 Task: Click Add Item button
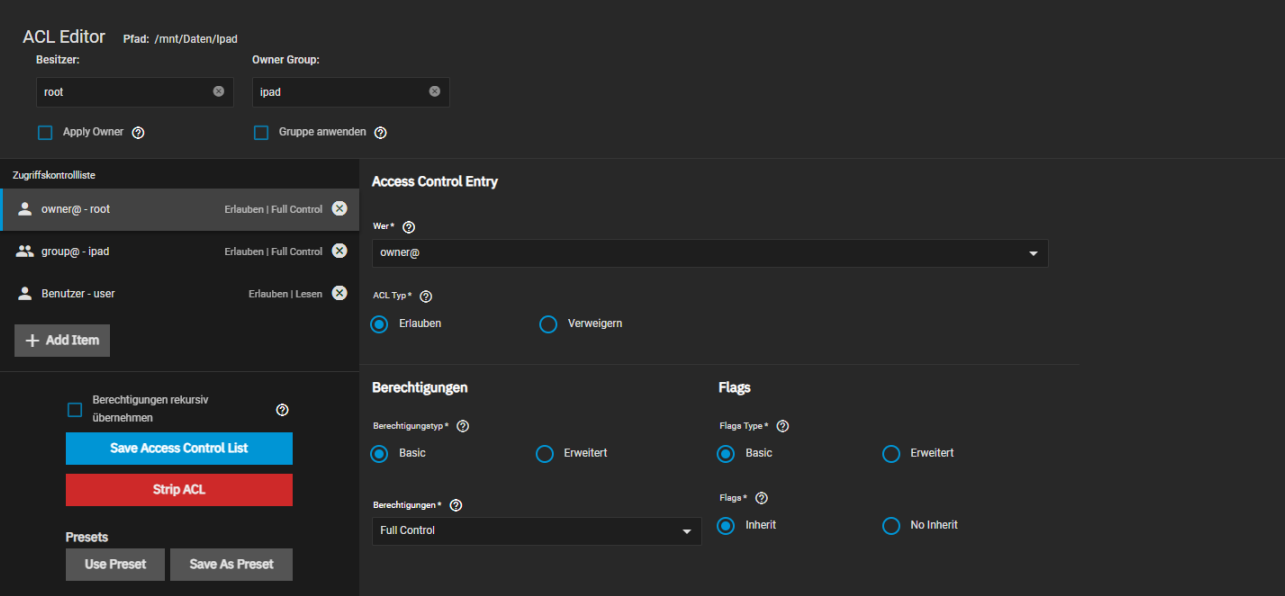[62, 340]
